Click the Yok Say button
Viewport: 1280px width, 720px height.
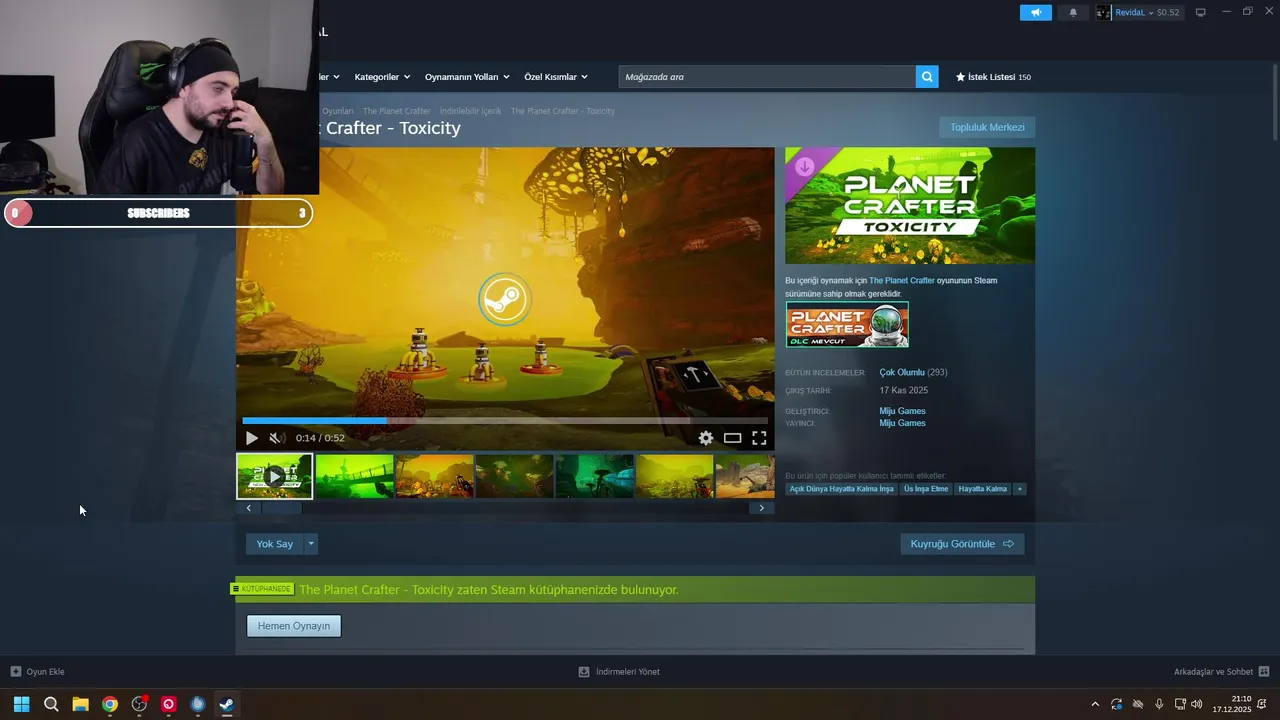coord(274,544)
